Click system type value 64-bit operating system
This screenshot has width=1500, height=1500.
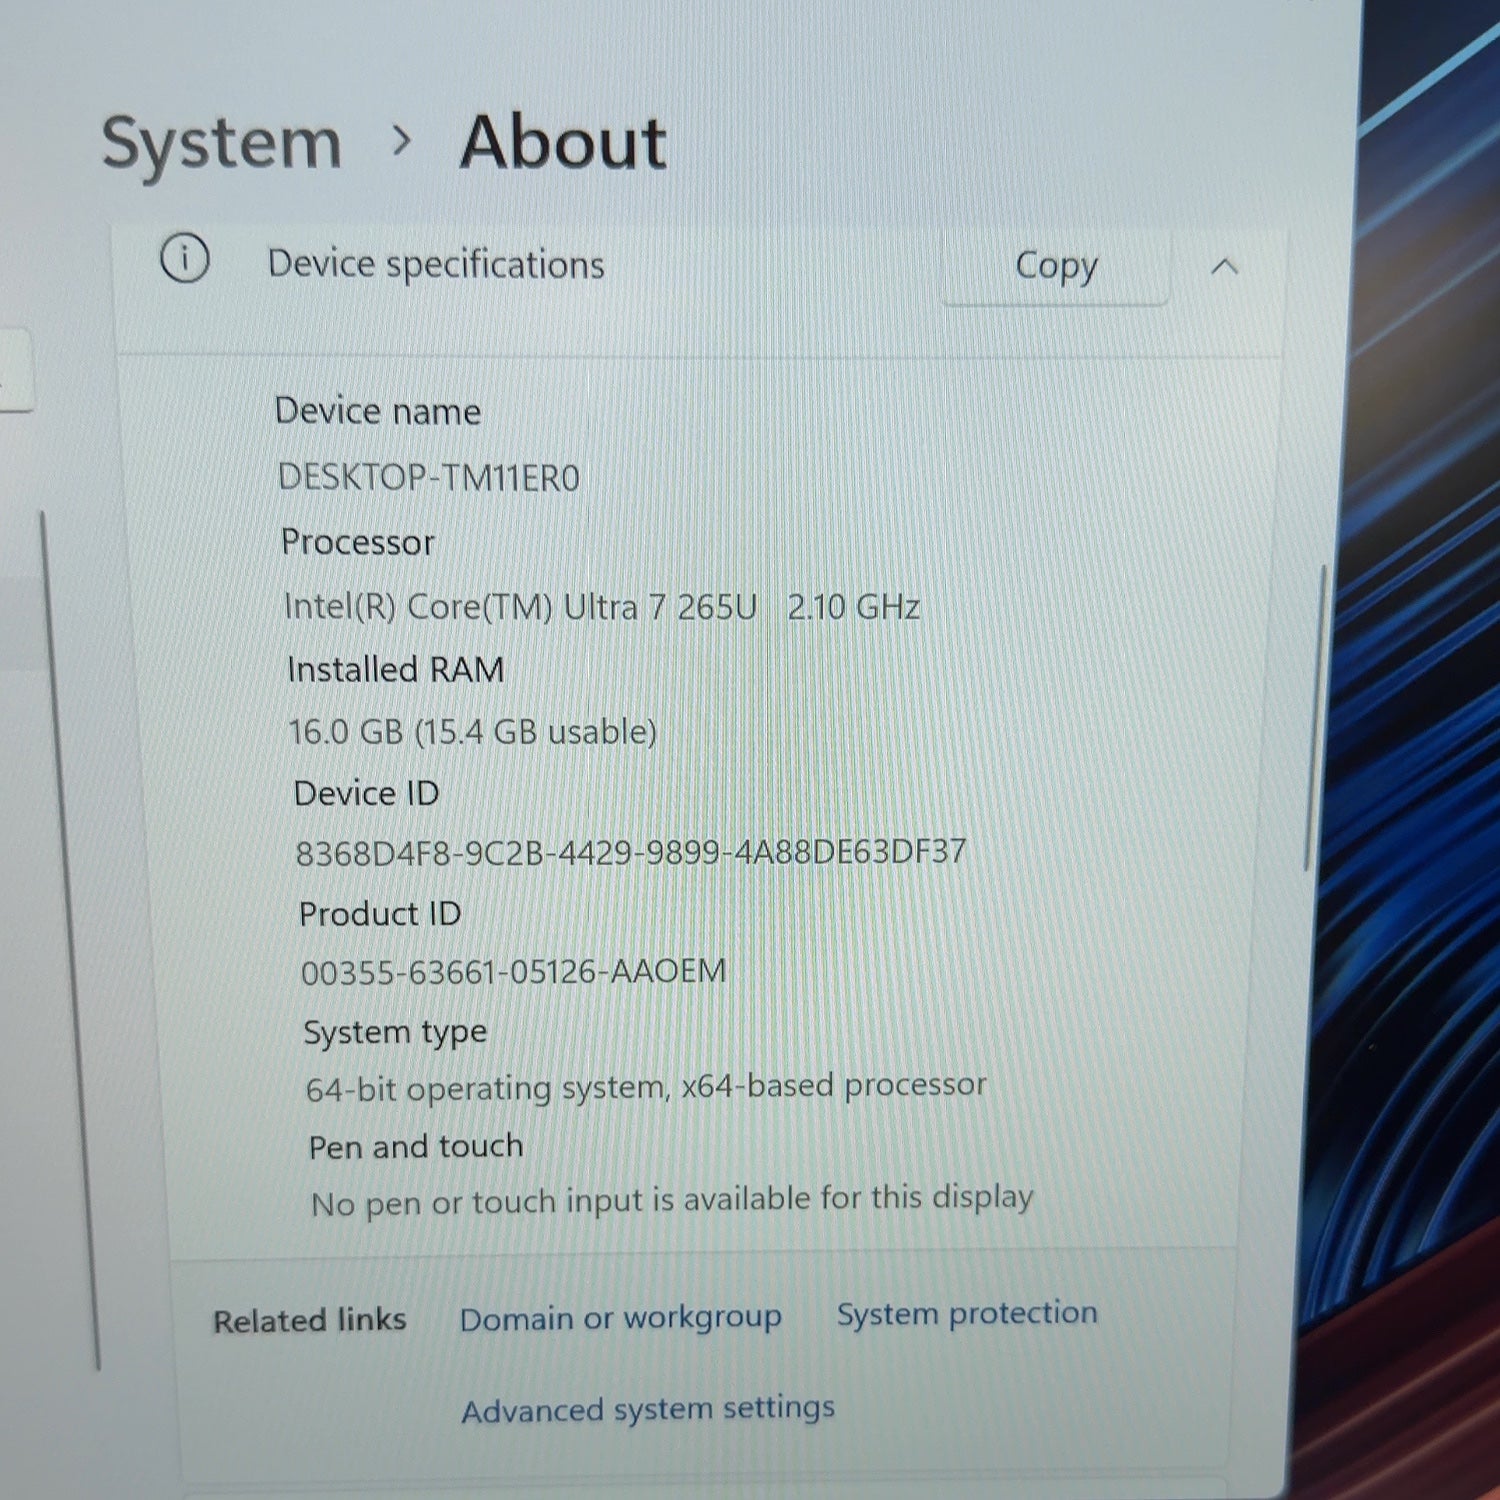(x=646, y=1087)
